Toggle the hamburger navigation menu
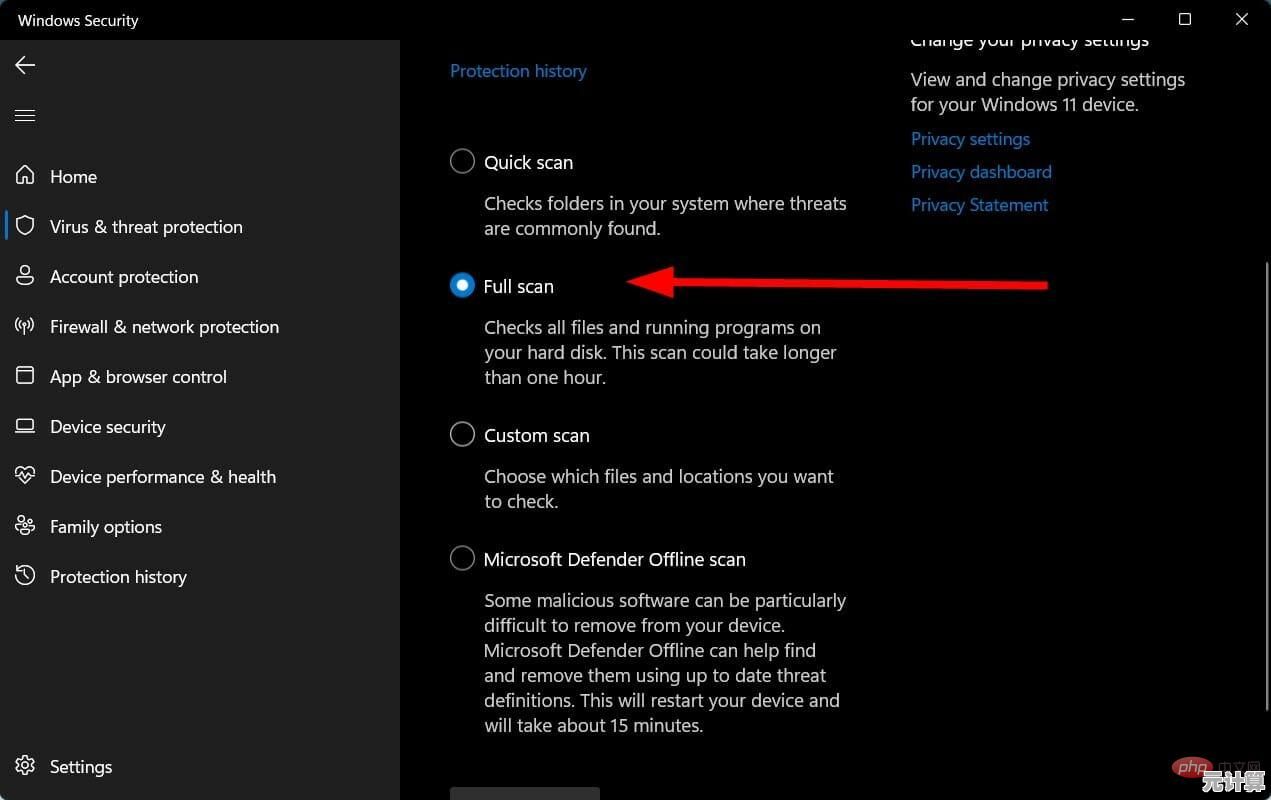 (25, 116)
